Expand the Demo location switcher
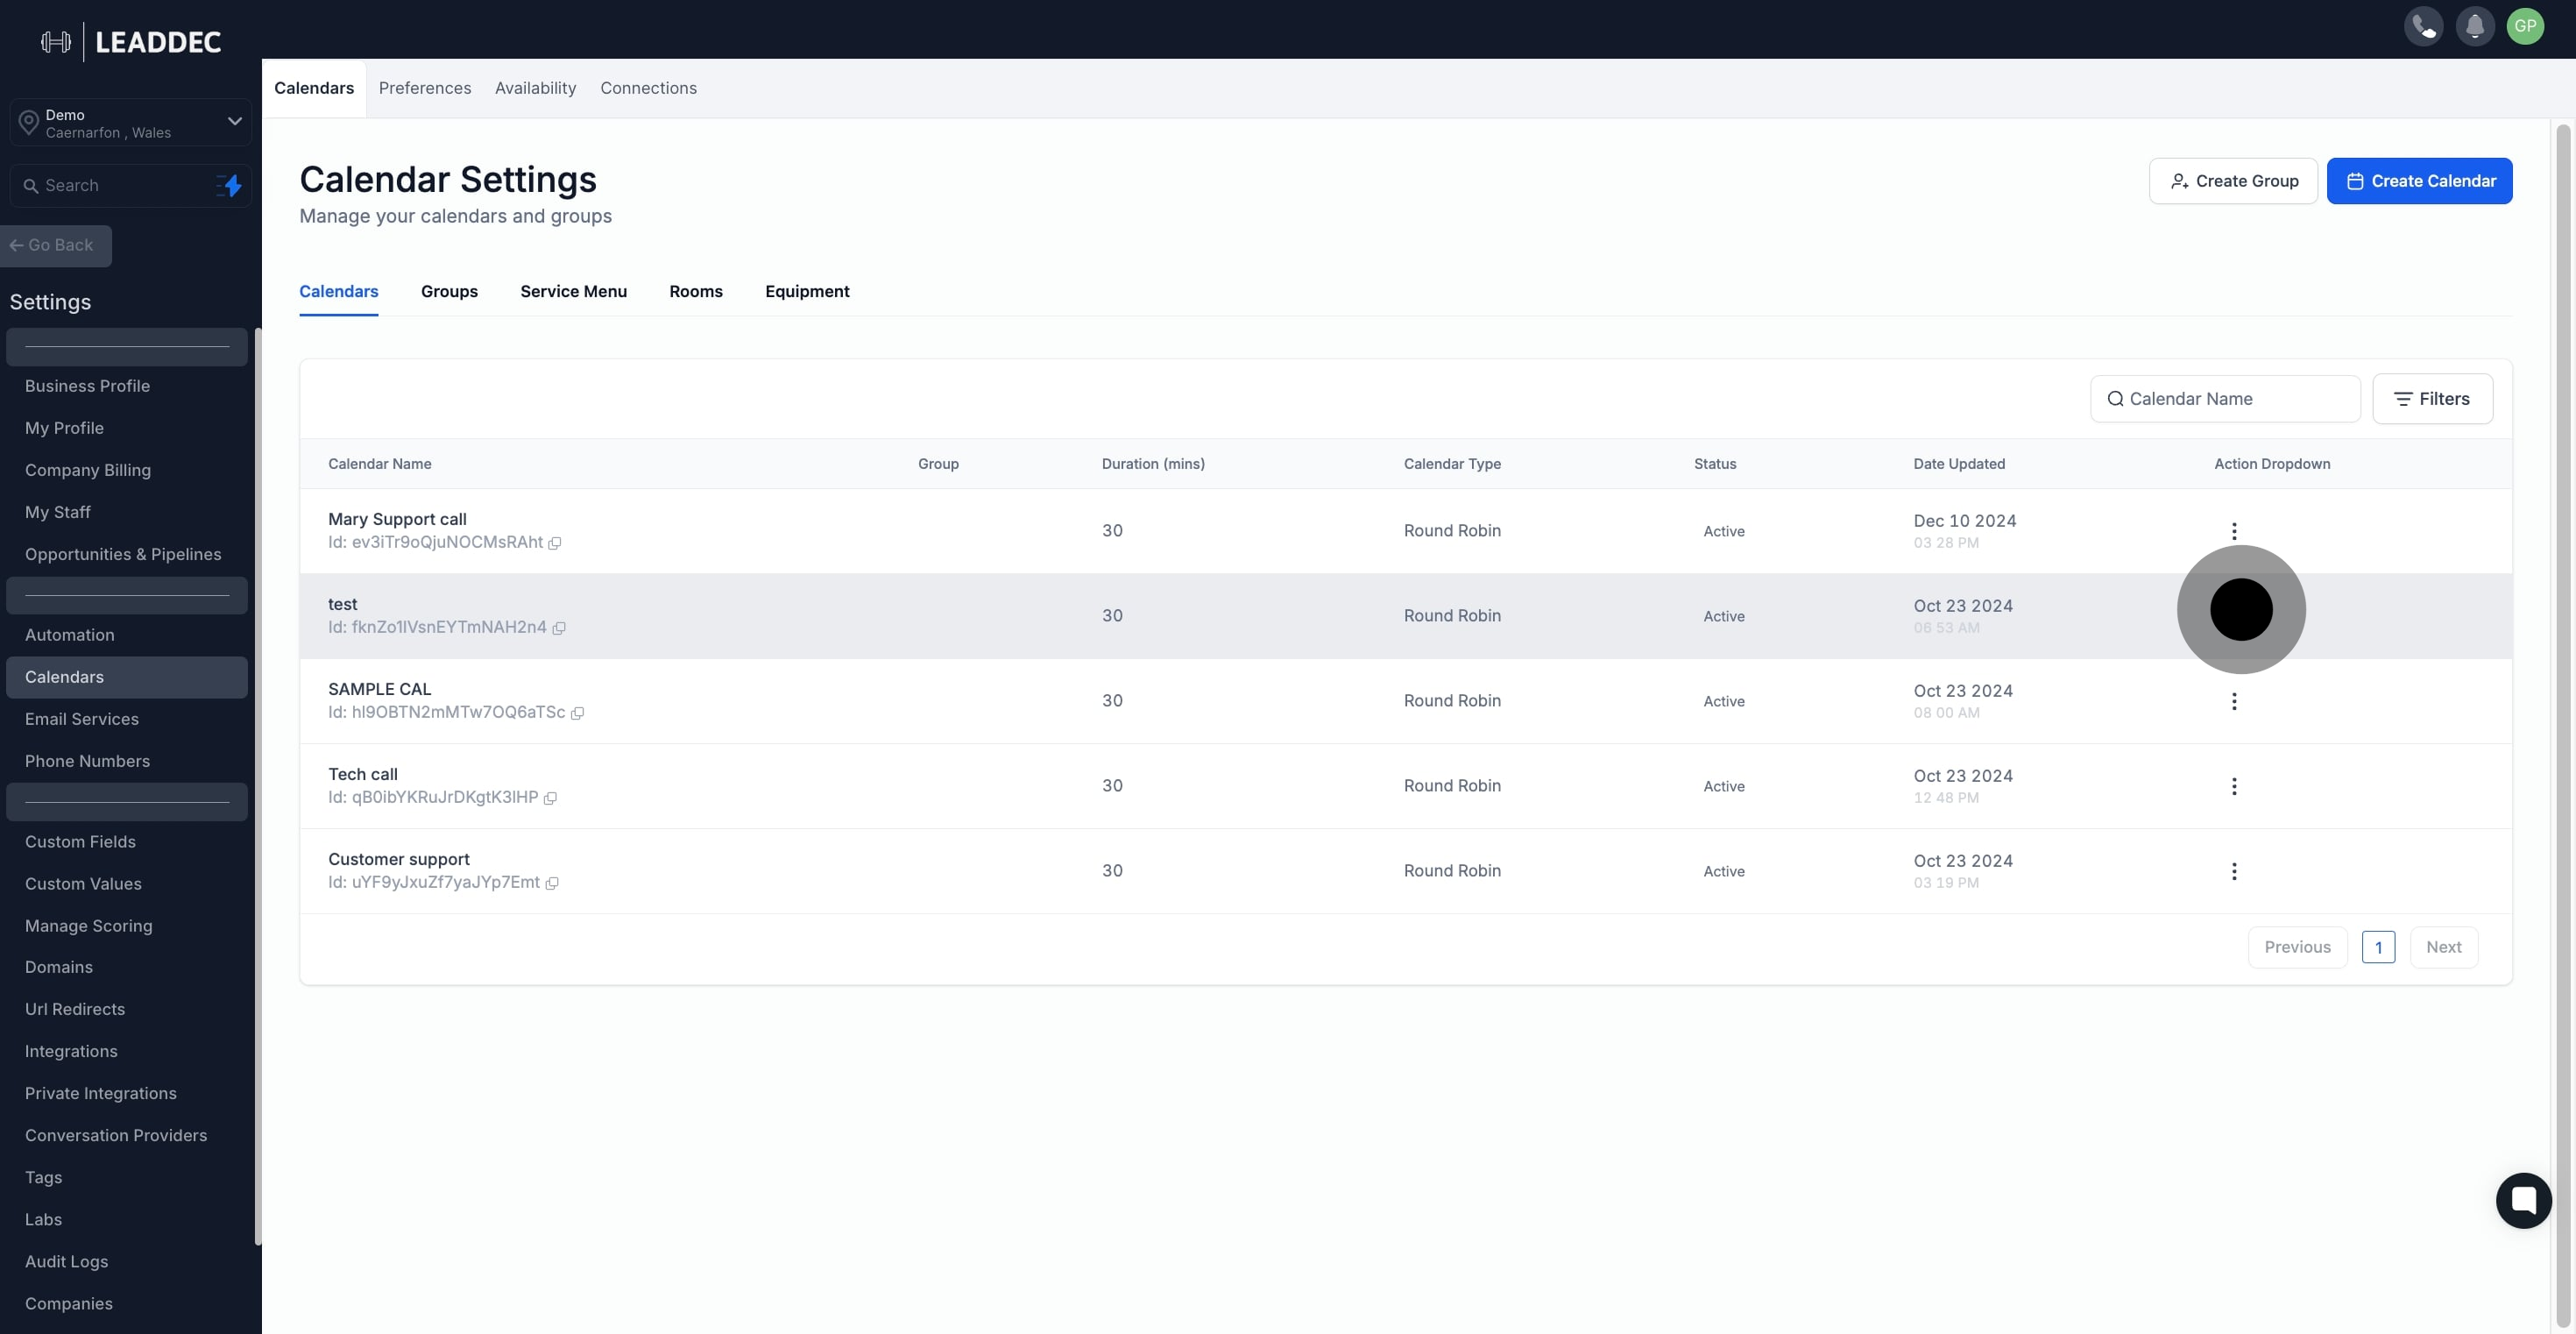The image size is (2576, 1334). tap(130, 123)
